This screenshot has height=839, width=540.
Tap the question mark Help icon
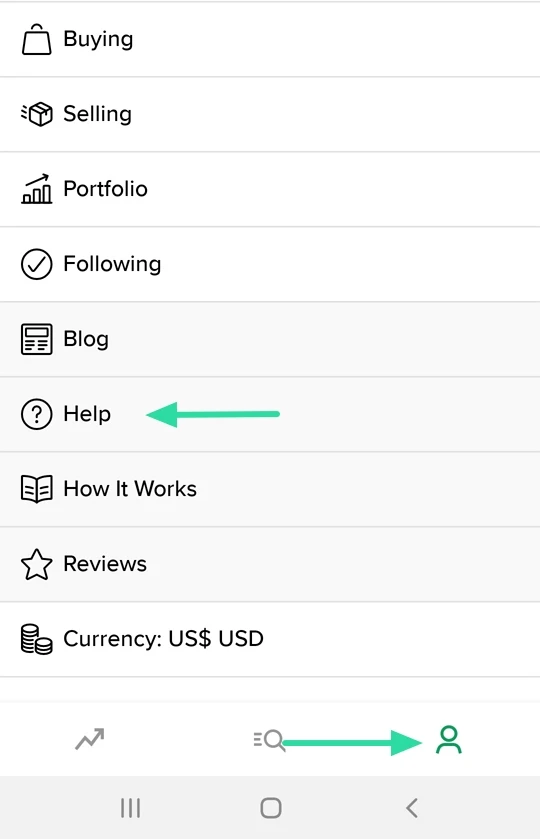click(36, 414)
